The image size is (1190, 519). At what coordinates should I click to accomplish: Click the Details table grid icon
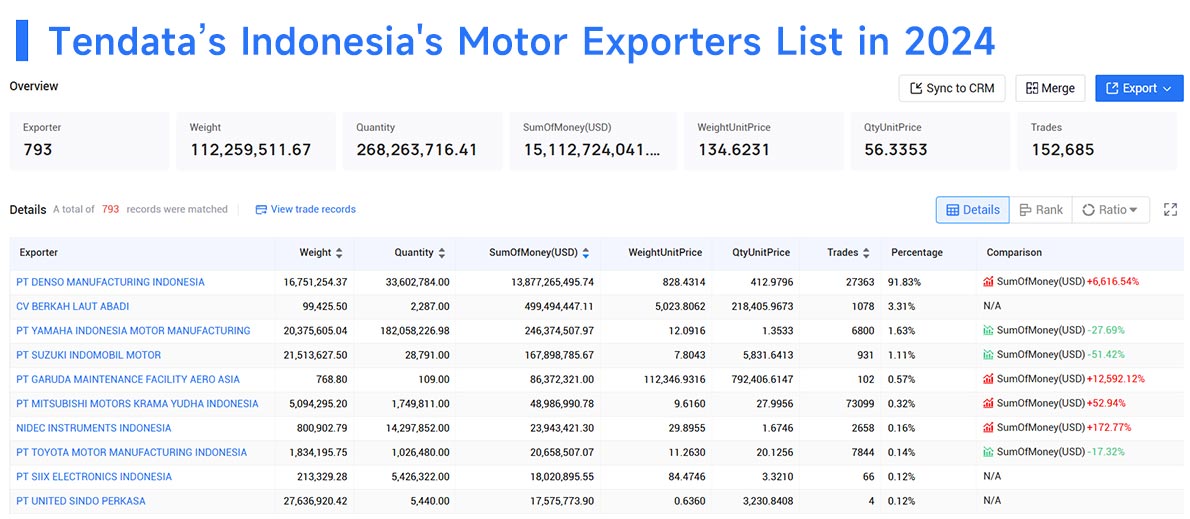[952, 210]
